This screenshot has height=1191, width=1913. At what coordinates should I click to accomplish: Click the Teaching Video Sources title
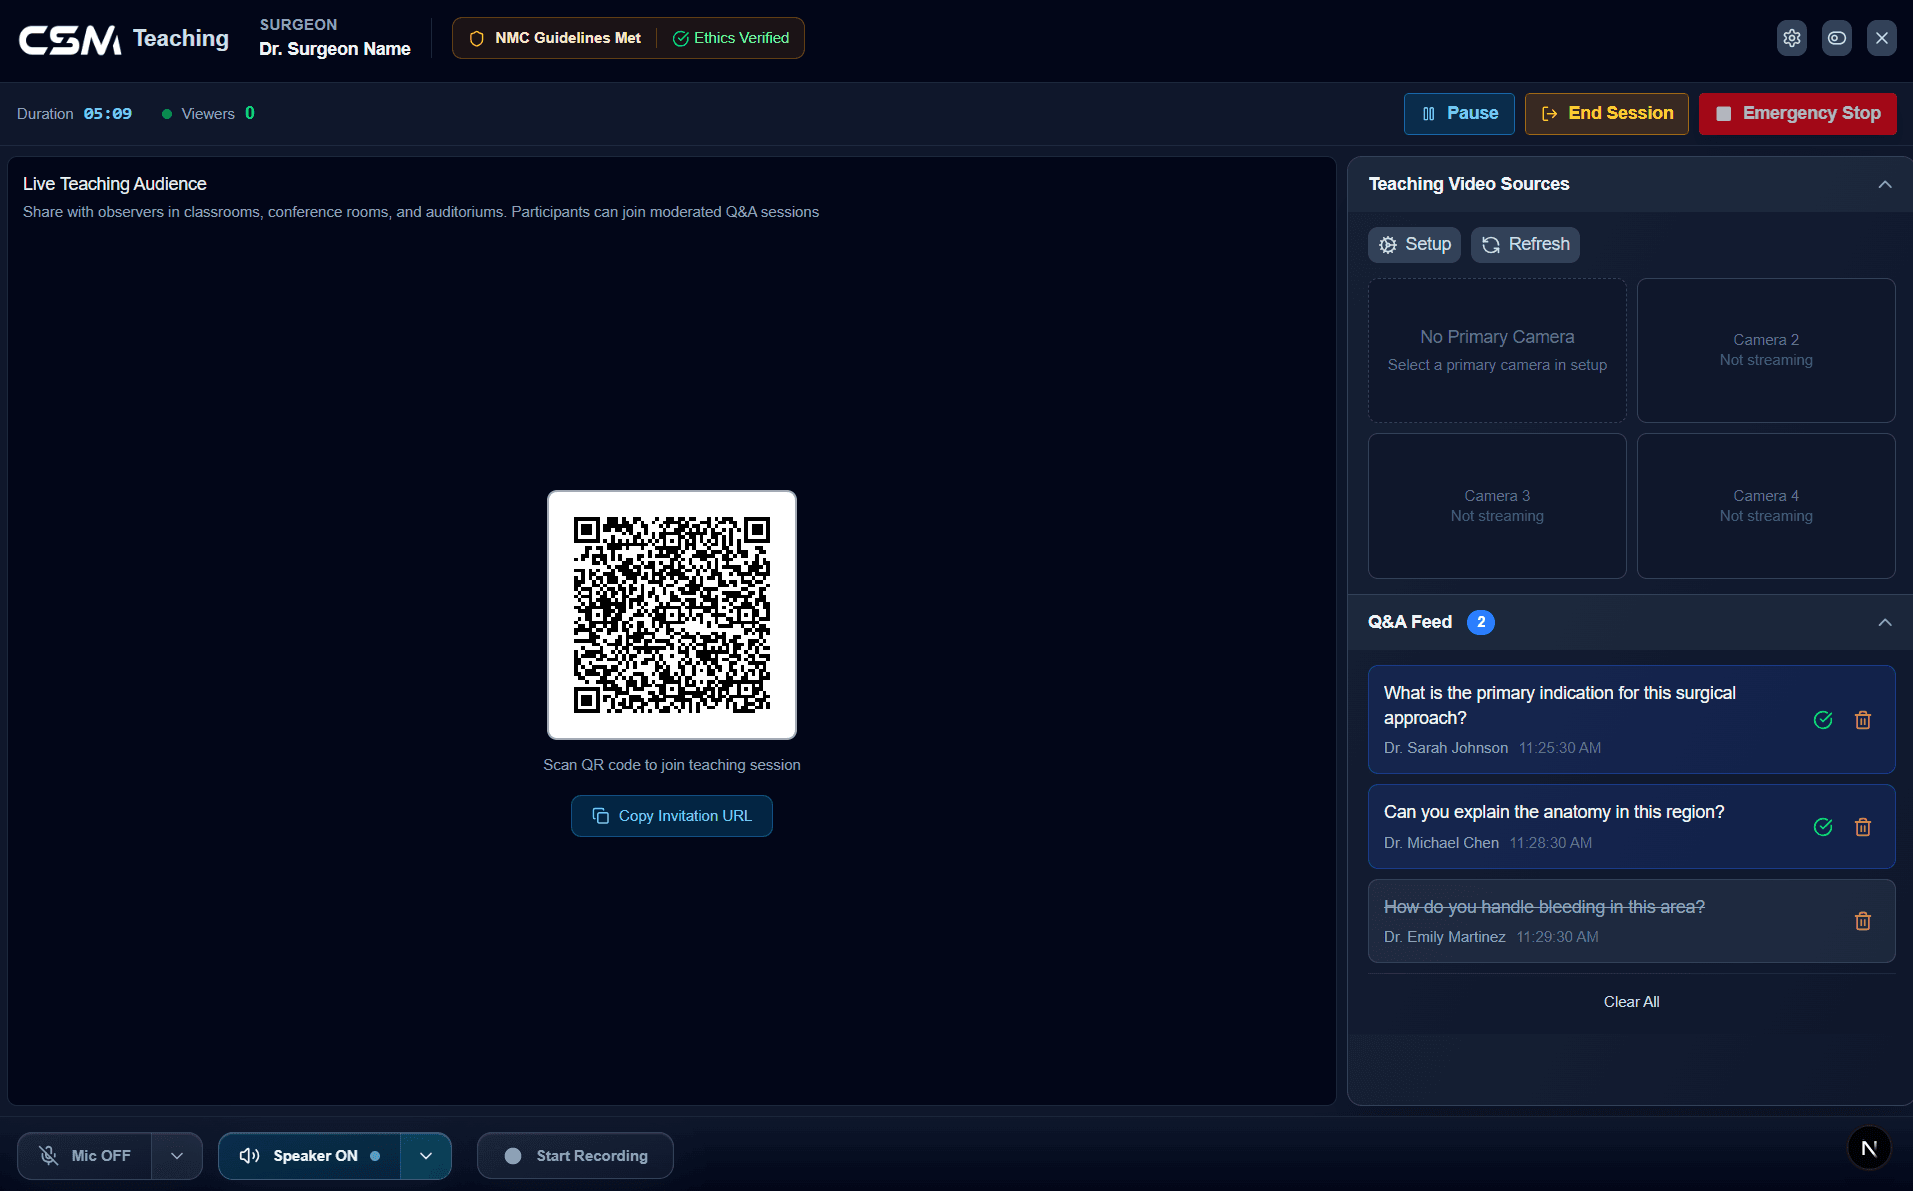(x=1468, y=184)
